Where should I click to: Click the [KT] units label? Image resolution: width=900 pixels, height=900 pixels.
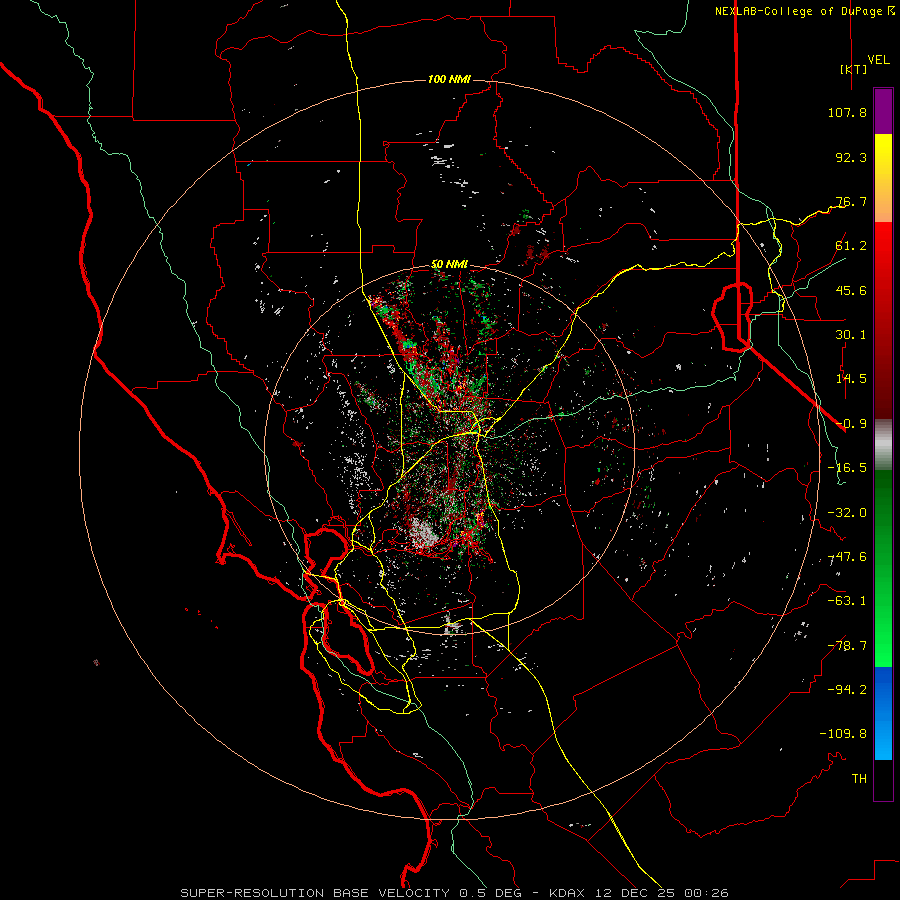click(854, 69)
